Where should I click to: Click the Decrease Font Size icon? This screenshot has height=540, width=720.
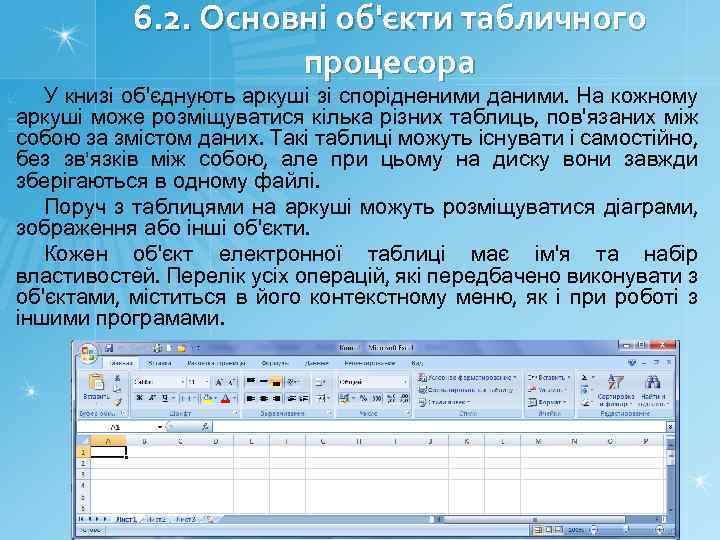tap(232, 382)
